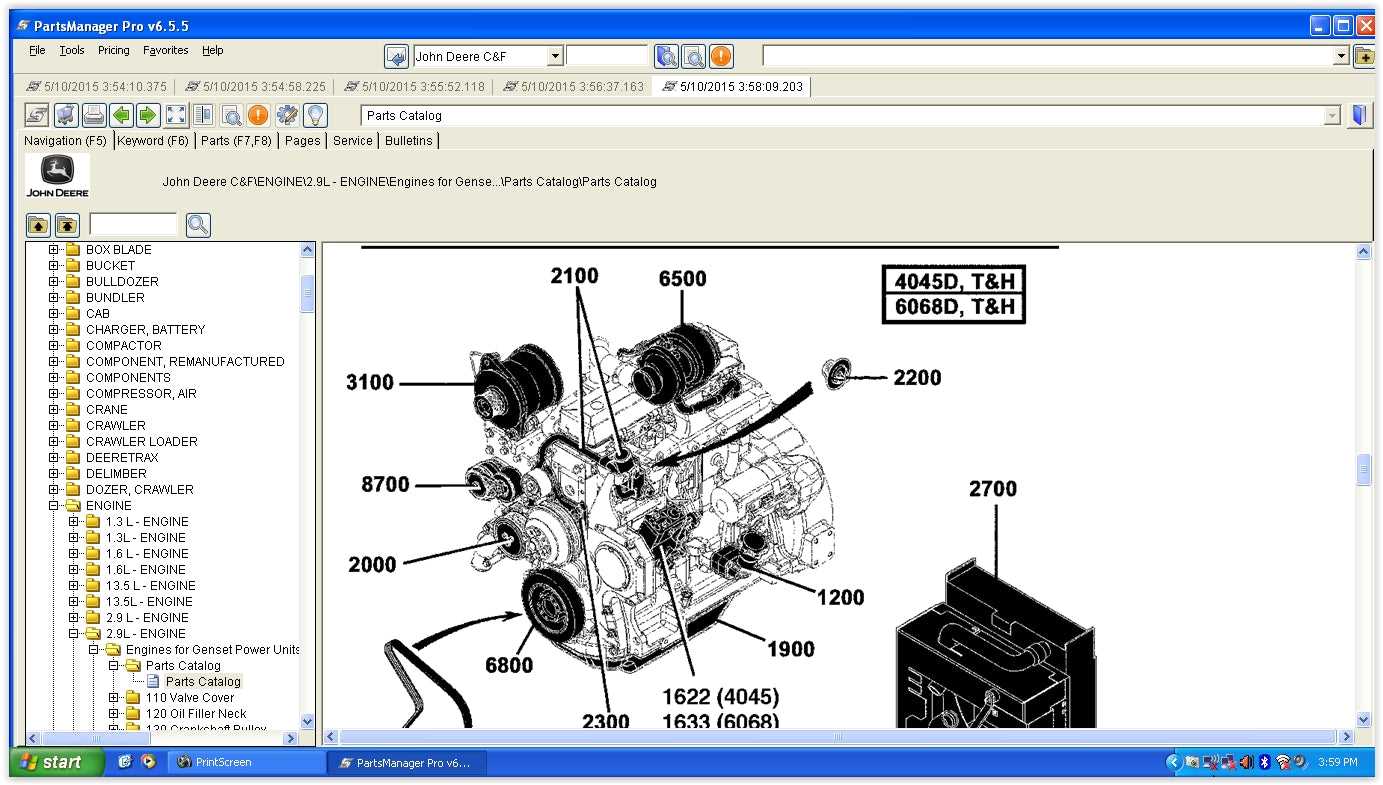Click the orange exclamation icon in the second toolbar

click(258, 115)
